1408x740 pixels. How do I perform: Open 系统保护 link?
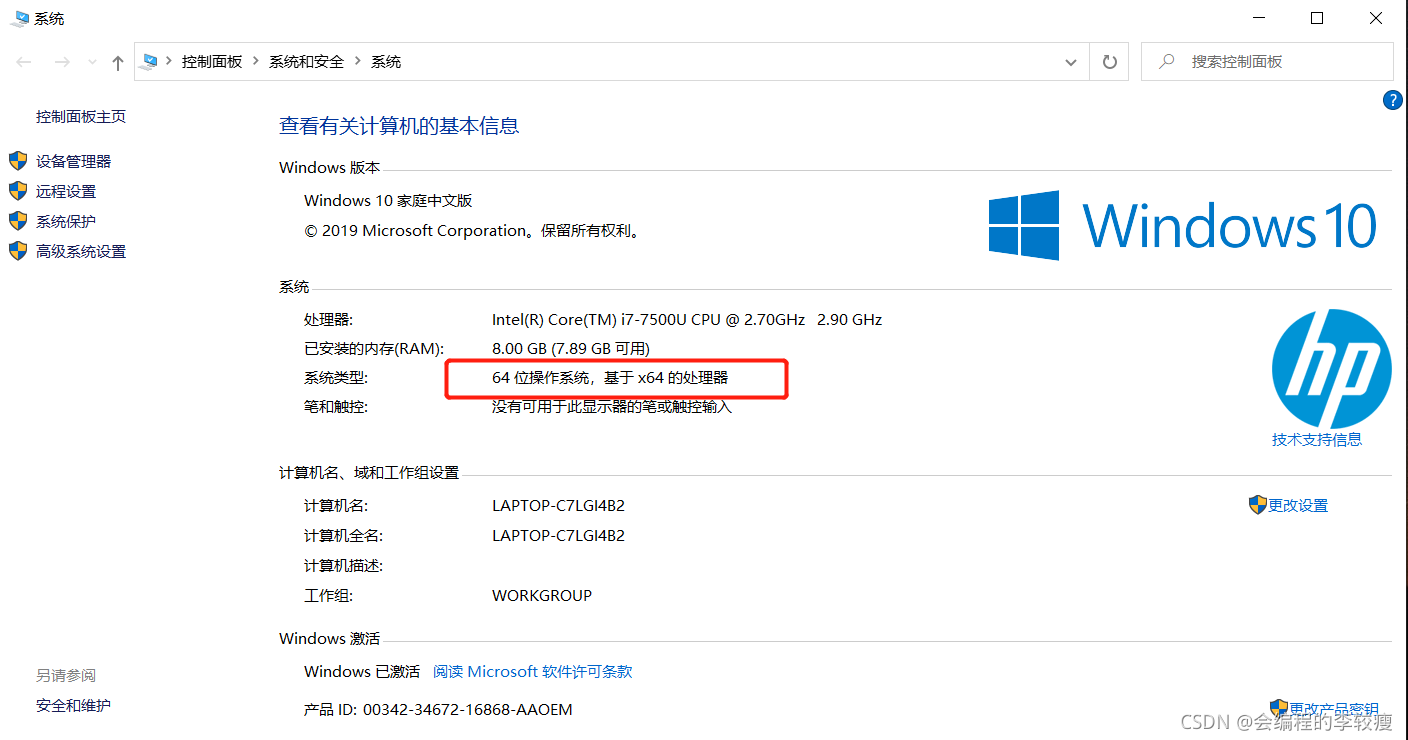[66, 221]
